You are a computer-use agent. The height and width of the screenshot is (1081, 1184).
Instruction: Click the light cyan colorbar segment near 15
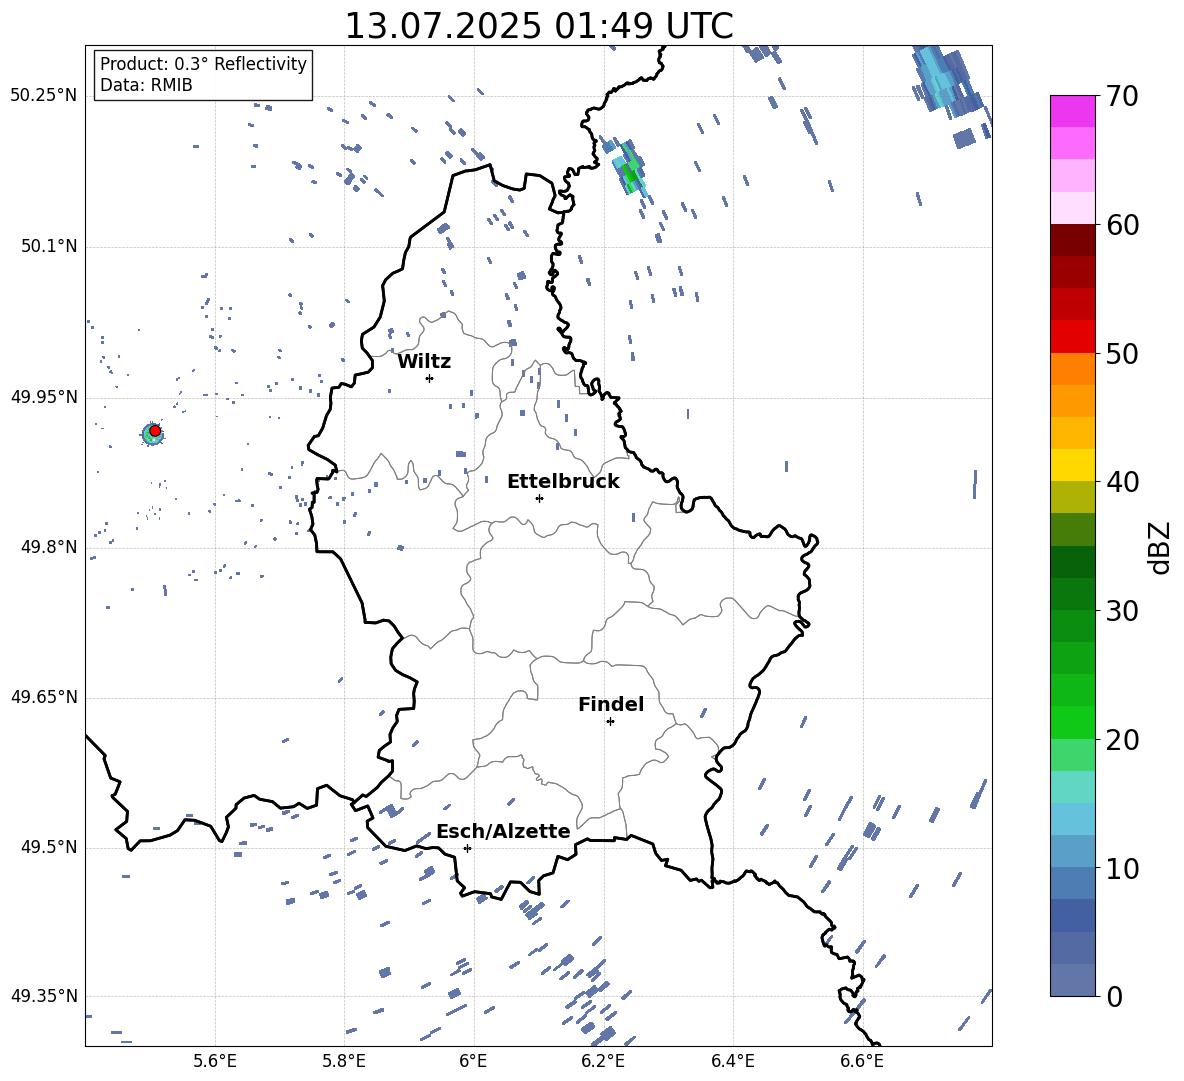point(1073,787)
